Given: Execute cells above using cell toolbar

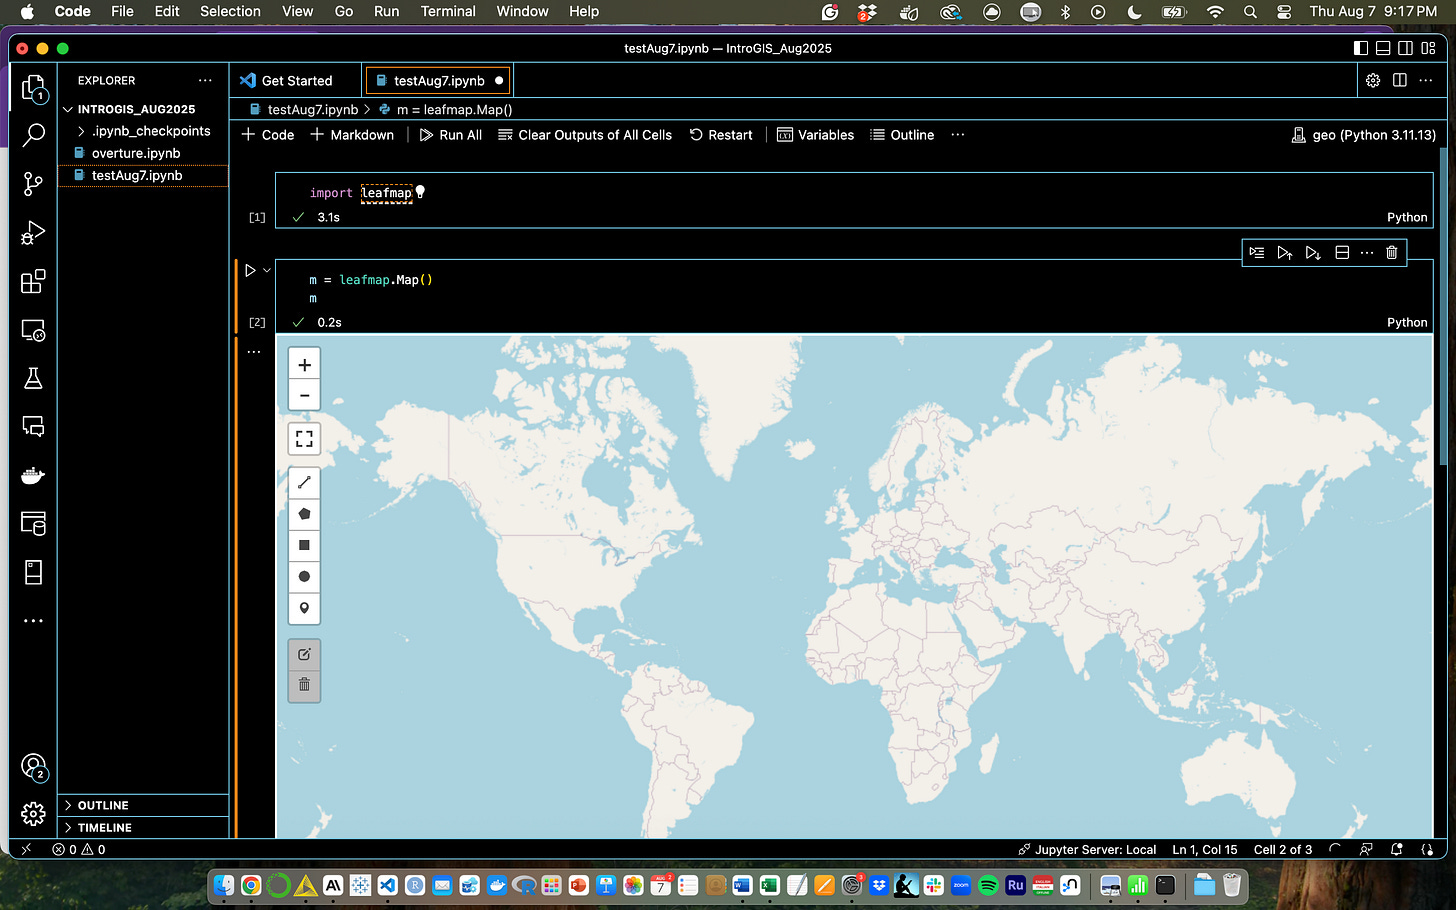Looking at the screenshot, I should [1285, 253].
